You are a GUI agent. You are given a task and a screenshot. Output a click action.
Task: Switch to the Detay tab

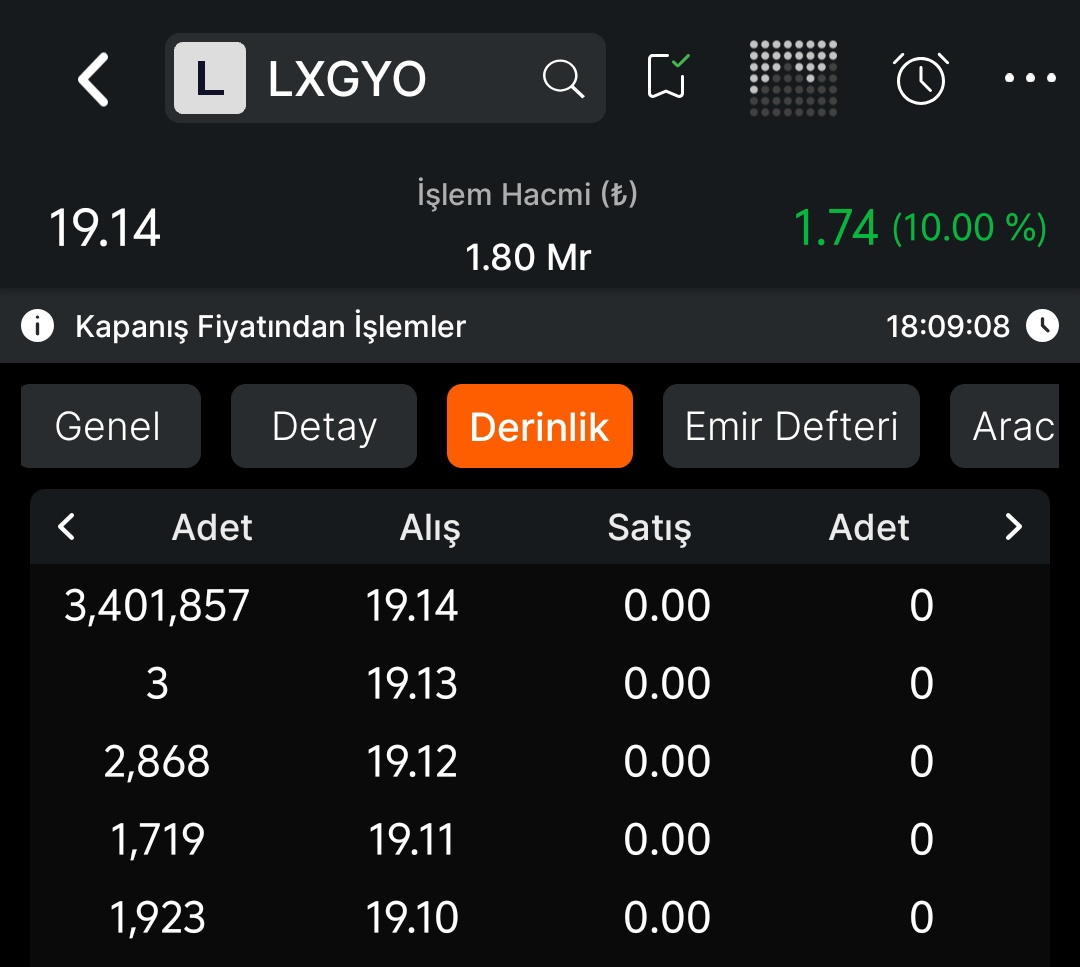[324, 426]
